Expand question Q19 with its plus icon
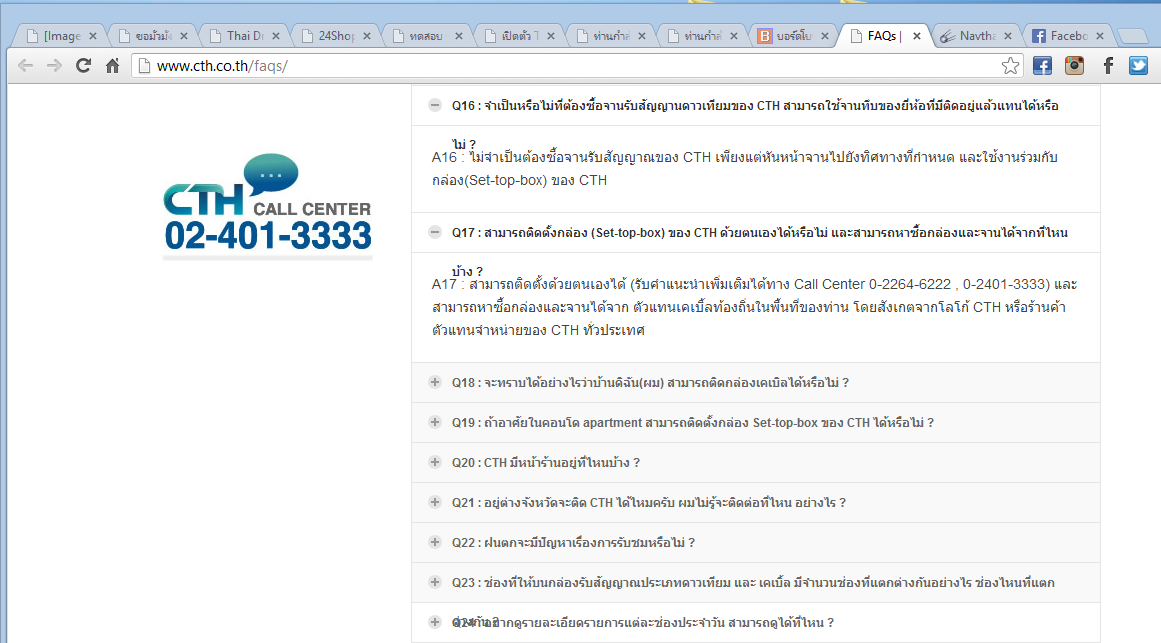This screenshot has width=1161, height=643. [x=435, y=422]
